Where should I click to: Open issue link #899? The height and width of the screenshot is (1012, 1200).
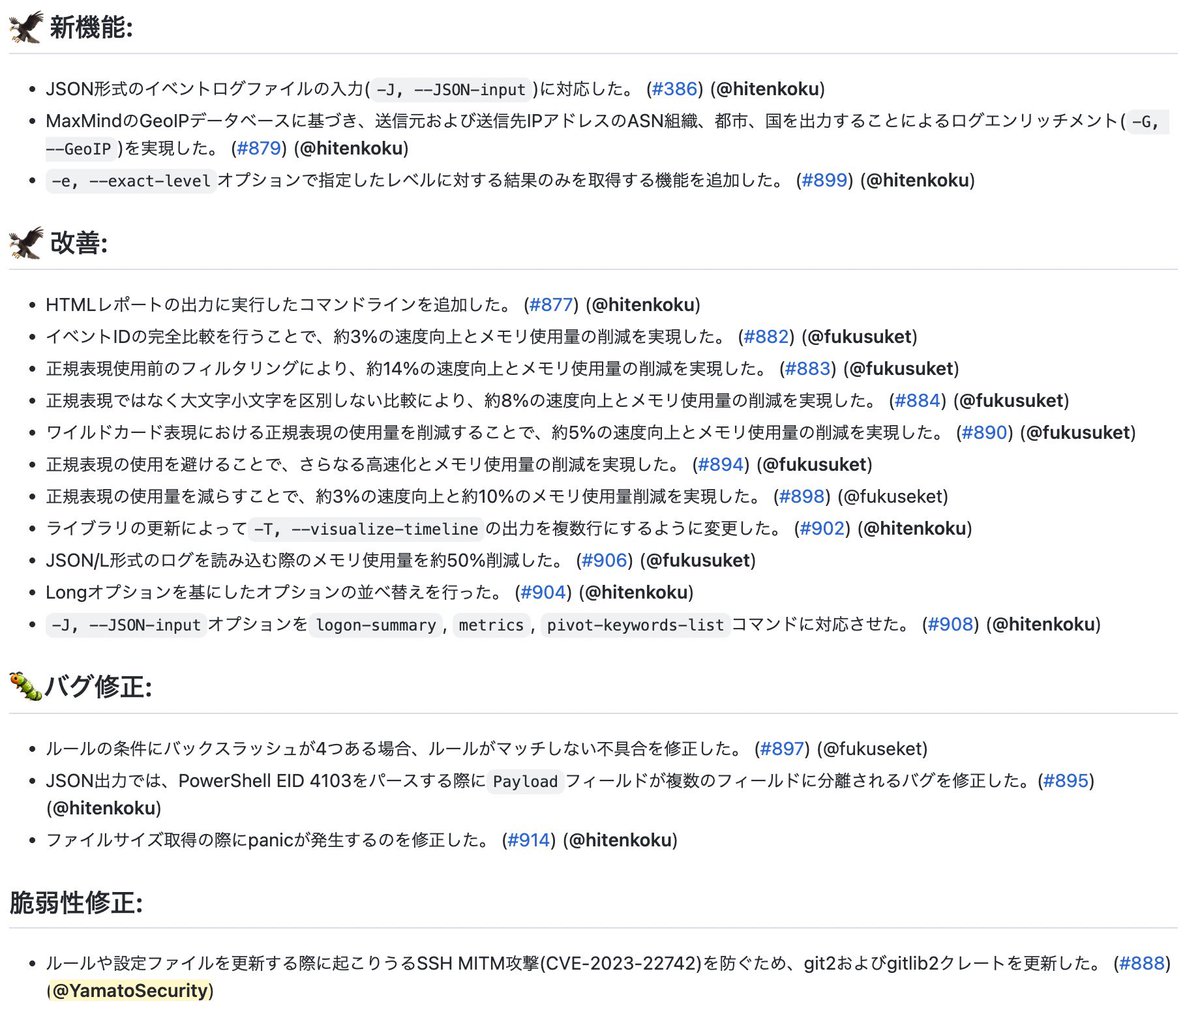[x=825, y=181]
